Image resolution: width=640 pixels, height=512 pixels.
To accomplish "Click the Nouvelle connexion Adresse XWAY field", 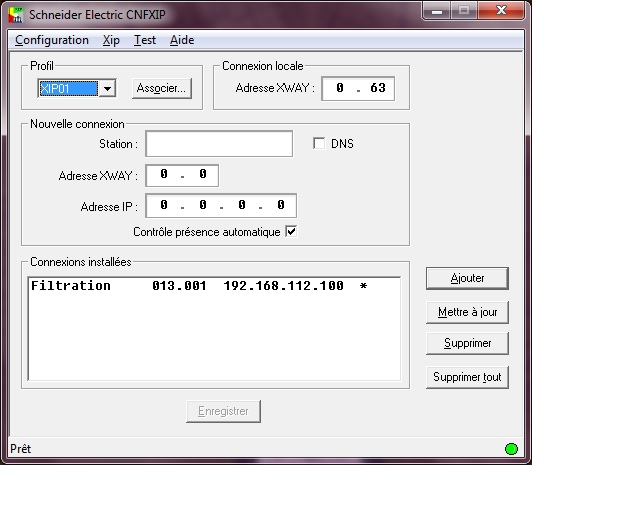I will [182, 176].
